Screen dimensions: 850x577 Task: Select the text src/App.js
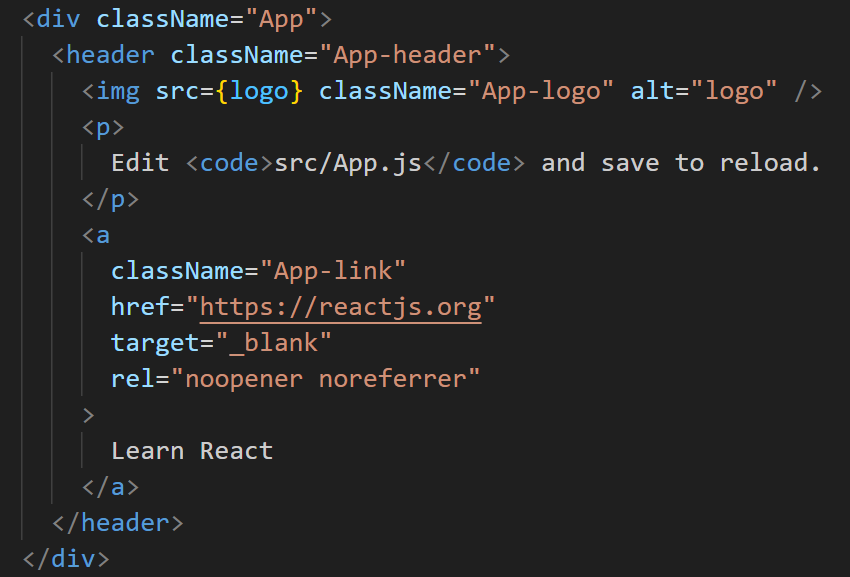pos(347,163)
